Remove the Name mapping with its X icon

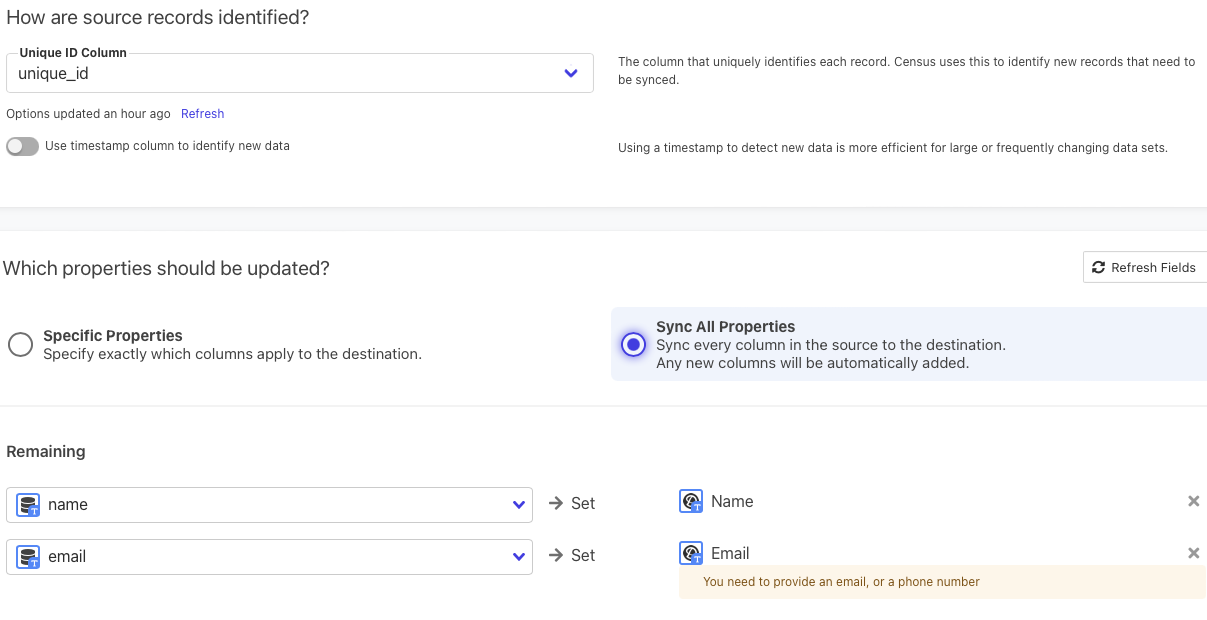1193,502
